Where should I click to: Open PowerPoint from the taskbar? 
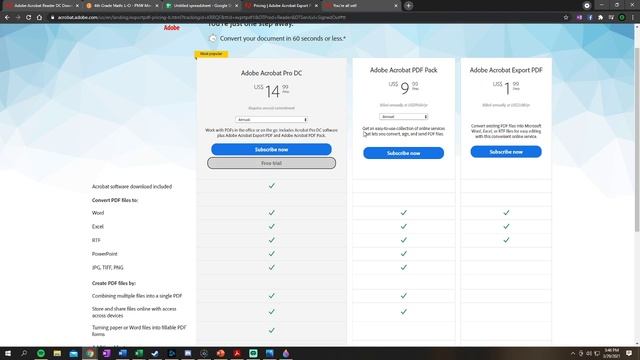[221, 353]
